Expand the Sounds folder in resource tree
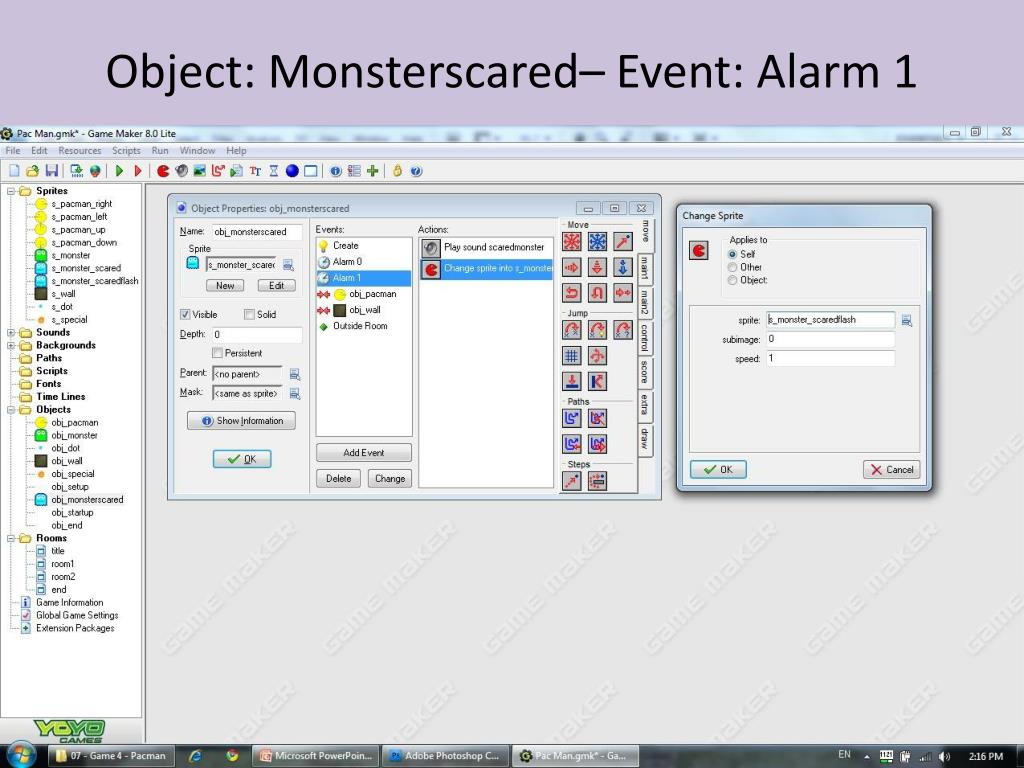The image size is (1024, 768). [x=11, y=332]
